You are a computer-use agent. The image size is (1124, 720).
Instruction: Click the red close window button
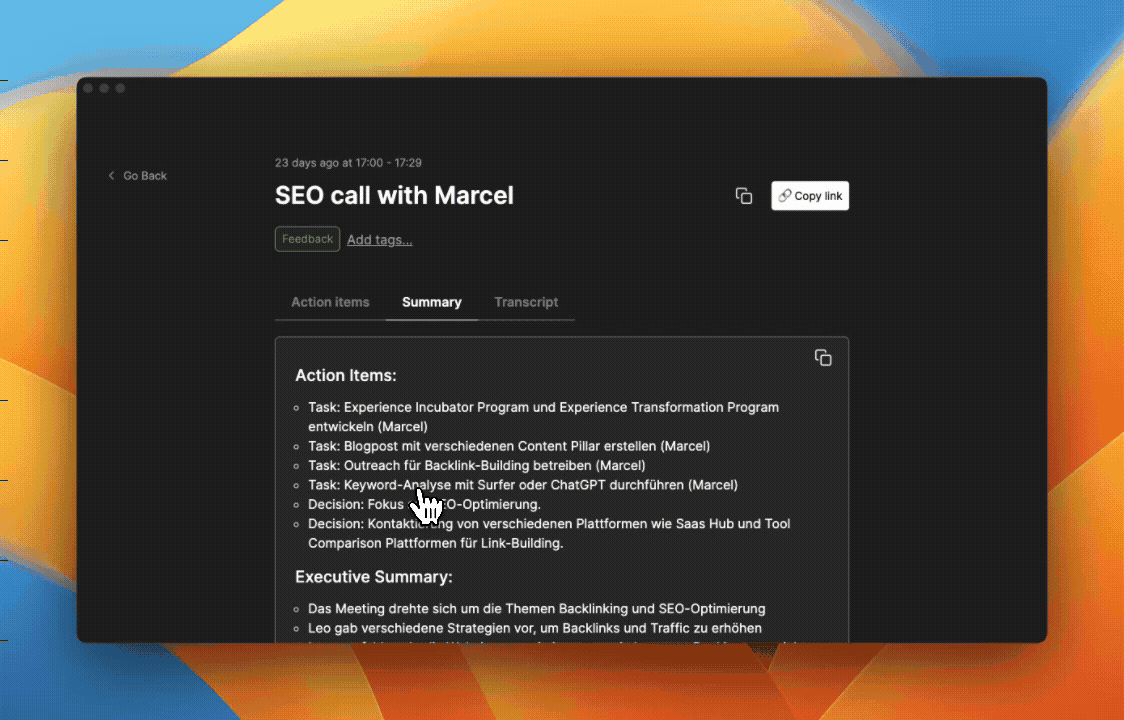tap(88, 88)
